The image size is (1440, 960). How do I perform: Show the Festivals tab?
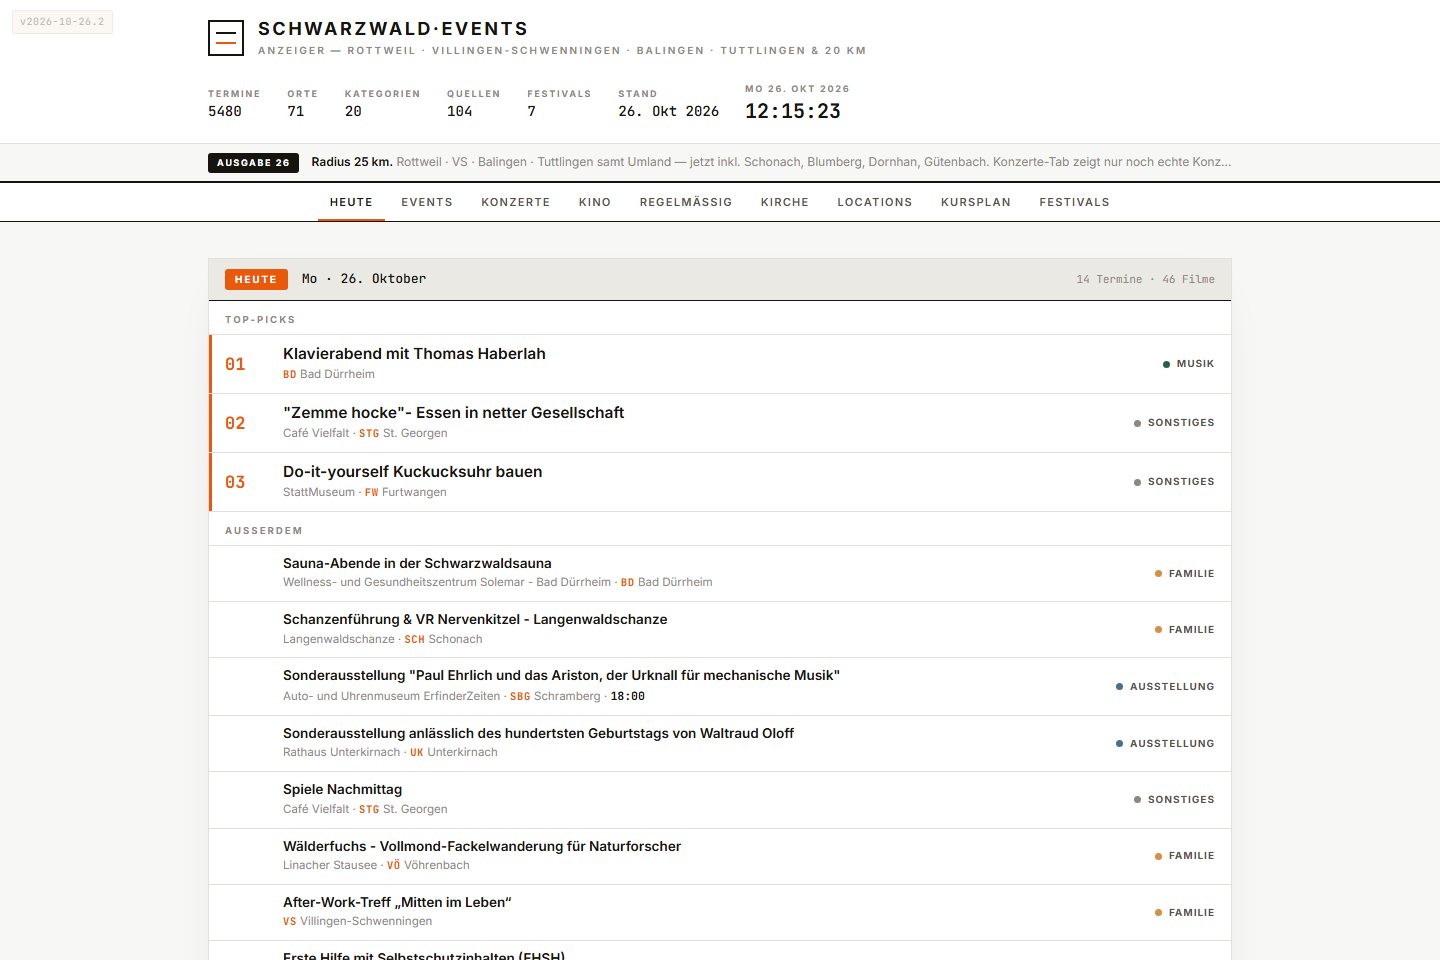point(1074,202)
